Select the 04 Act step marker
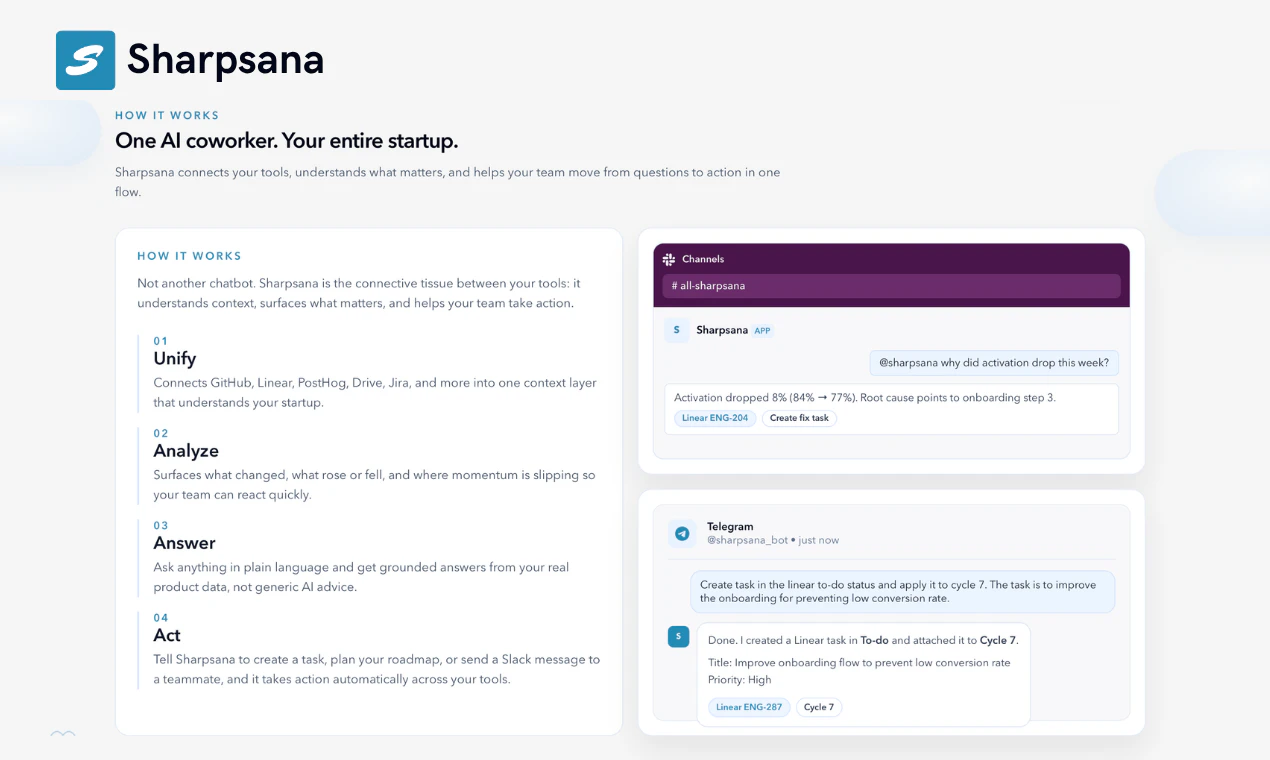 point(161,617)
